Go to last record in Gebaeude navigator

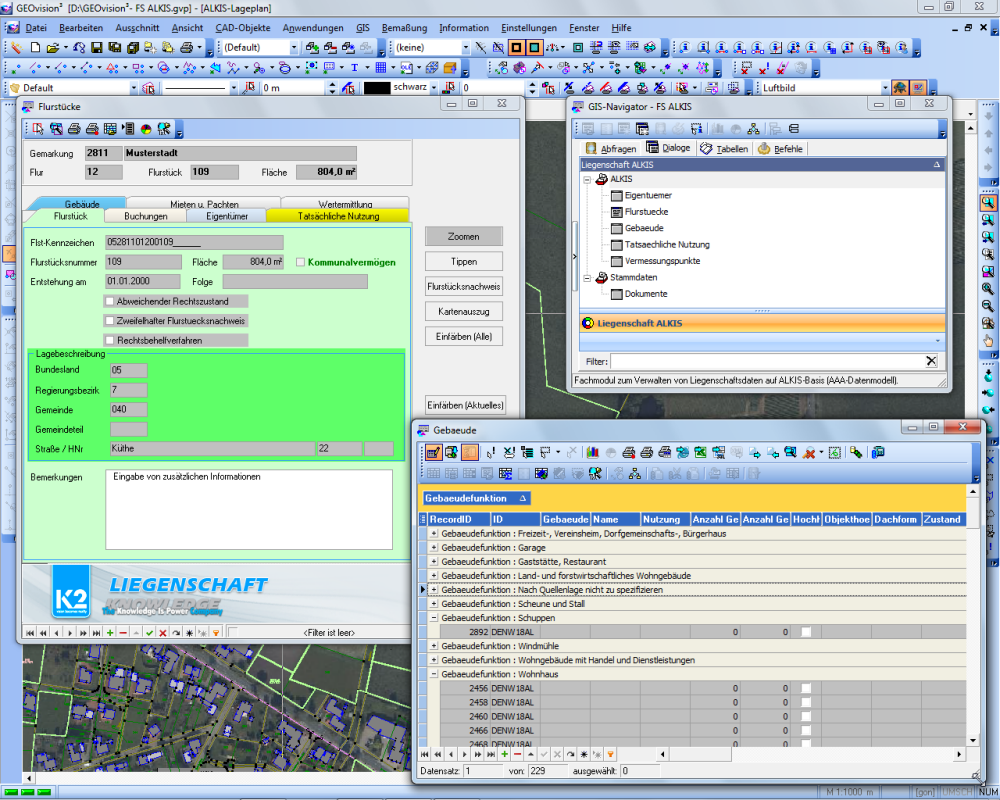[x=490, y=754]
